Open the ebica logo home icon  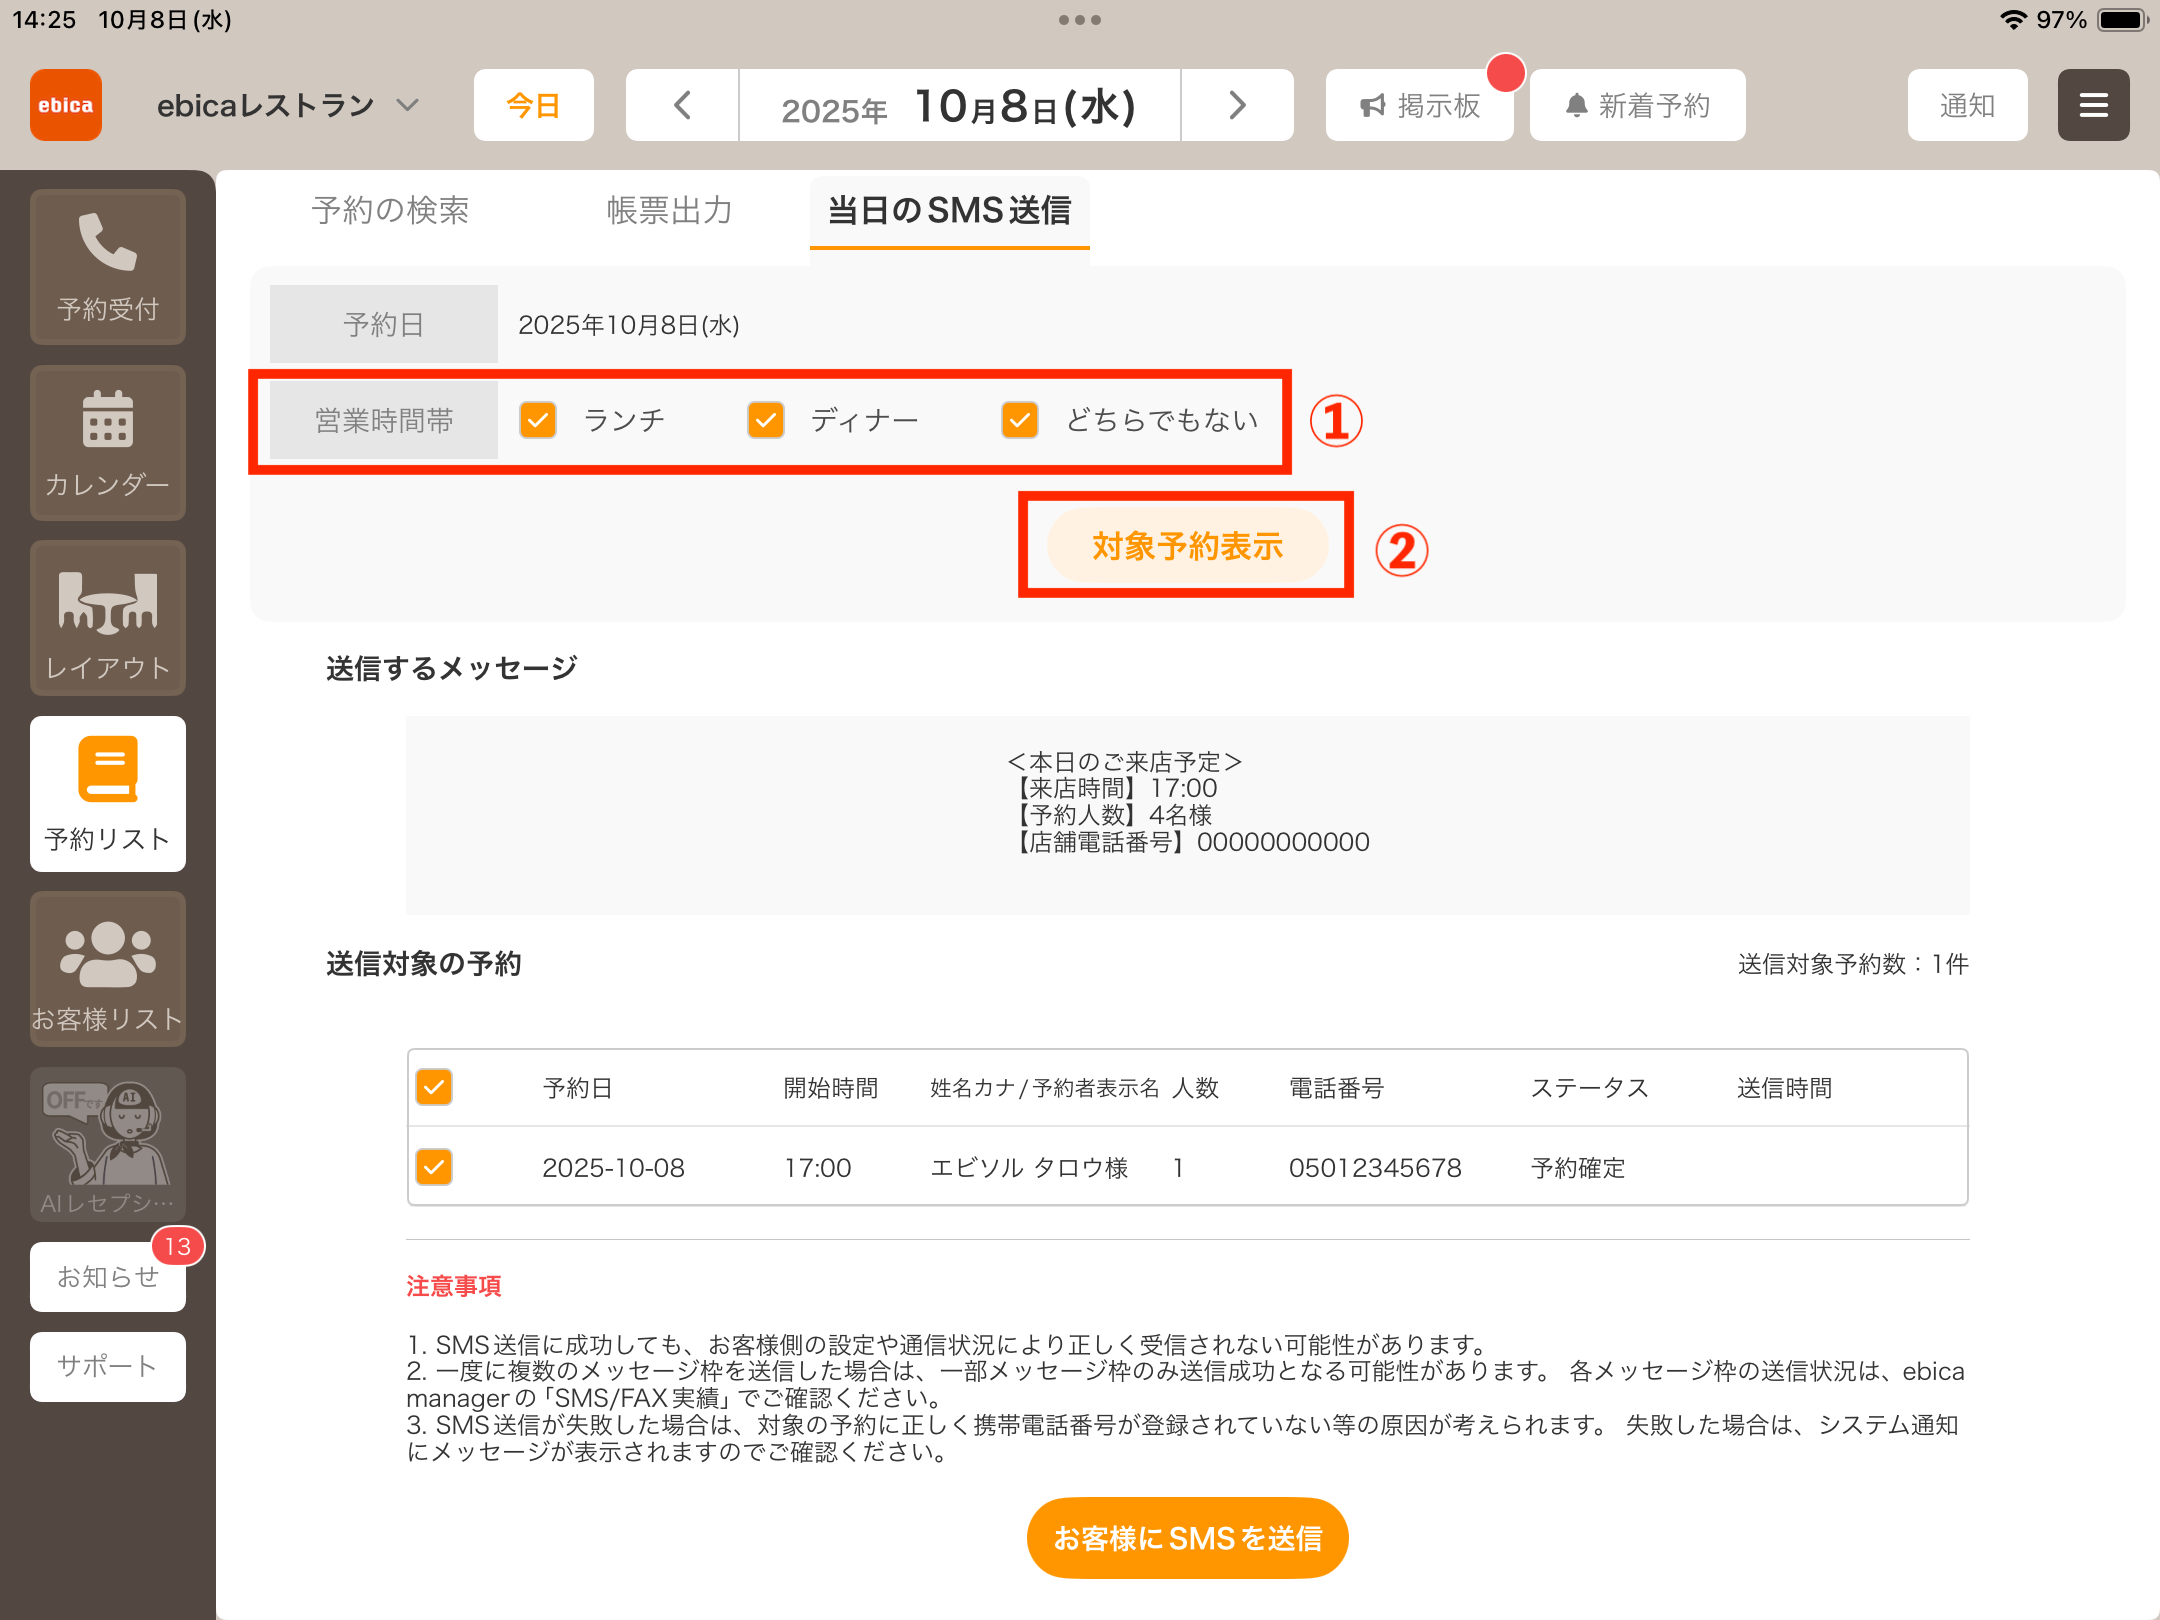coord(66,105)
